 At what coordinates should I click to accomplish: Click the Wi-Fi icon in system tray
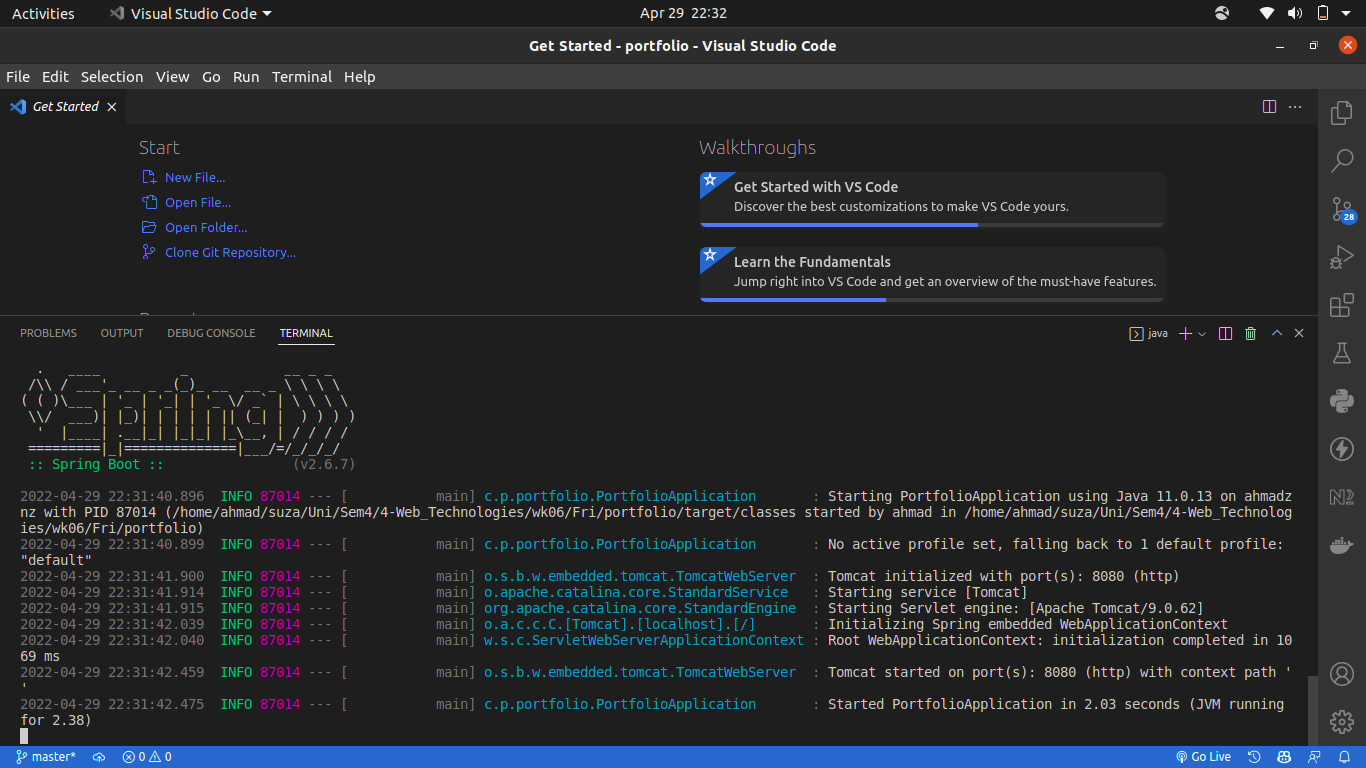coord(1267,14)
